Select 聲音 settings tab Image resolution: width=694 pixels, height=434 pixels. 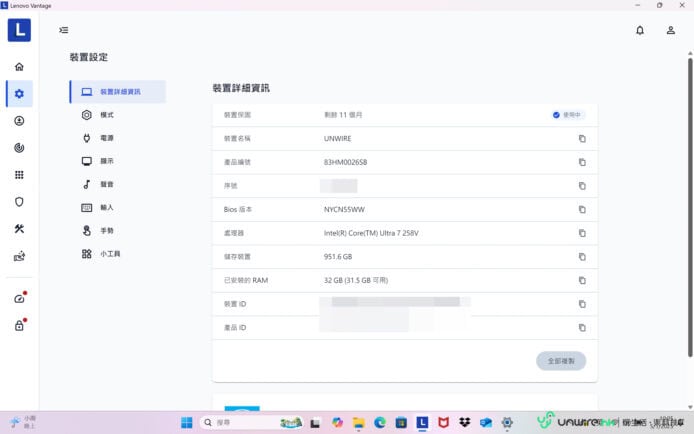tap(118, 184)
